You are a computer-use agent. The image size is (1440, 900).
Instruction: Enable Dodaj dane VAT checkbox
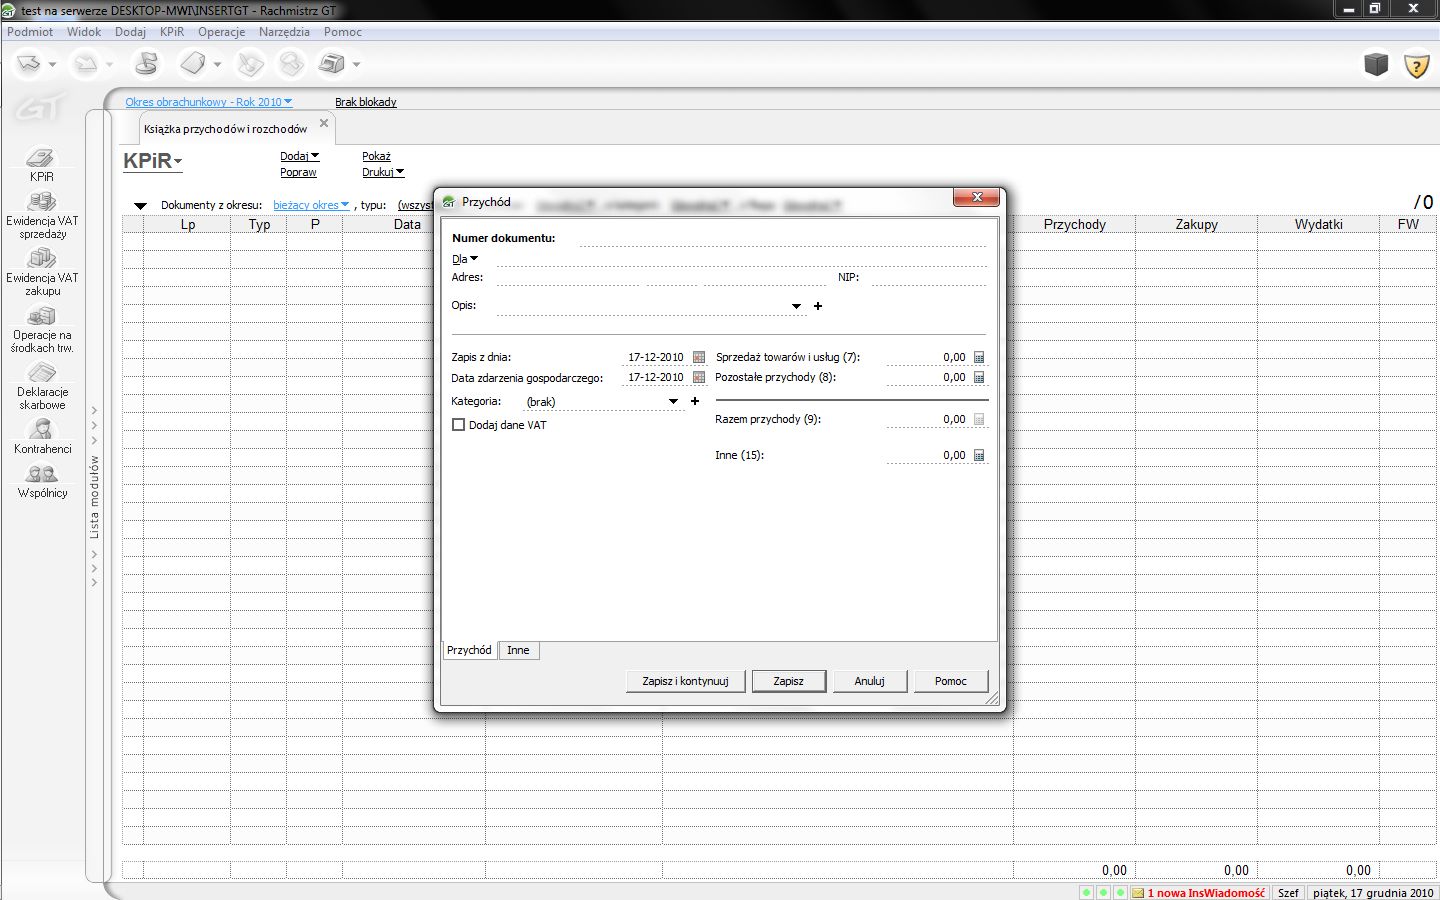[x=459, y=425]
